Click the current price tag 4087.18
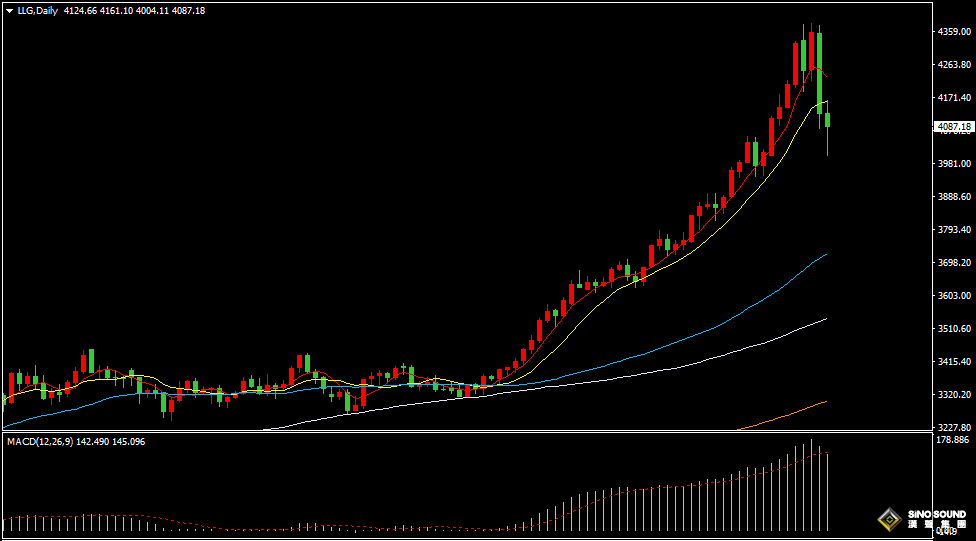The image size is (976, 541). [x=954, y=127]
